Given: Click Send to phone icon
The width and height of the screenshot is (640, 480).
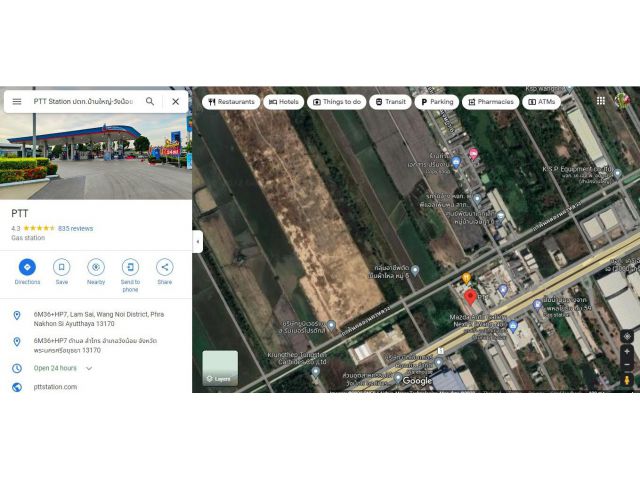Looking at the screenshot, I should [x=130, y=267].
